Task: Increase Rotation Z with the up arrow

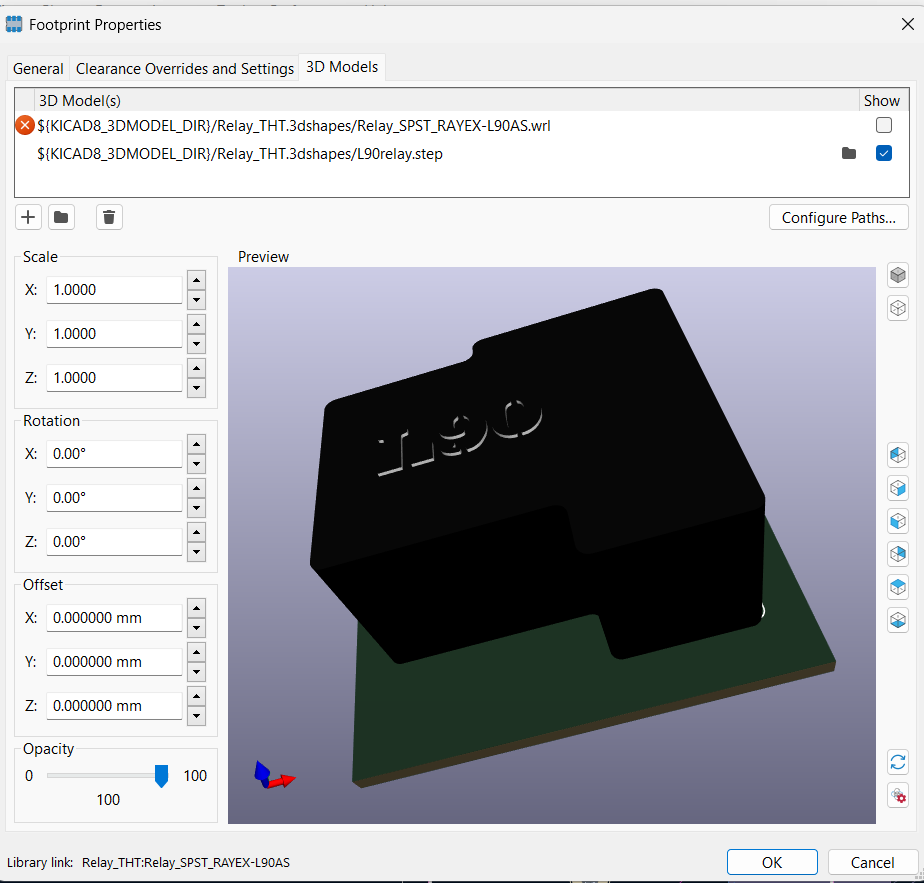Action: [196, 532]
